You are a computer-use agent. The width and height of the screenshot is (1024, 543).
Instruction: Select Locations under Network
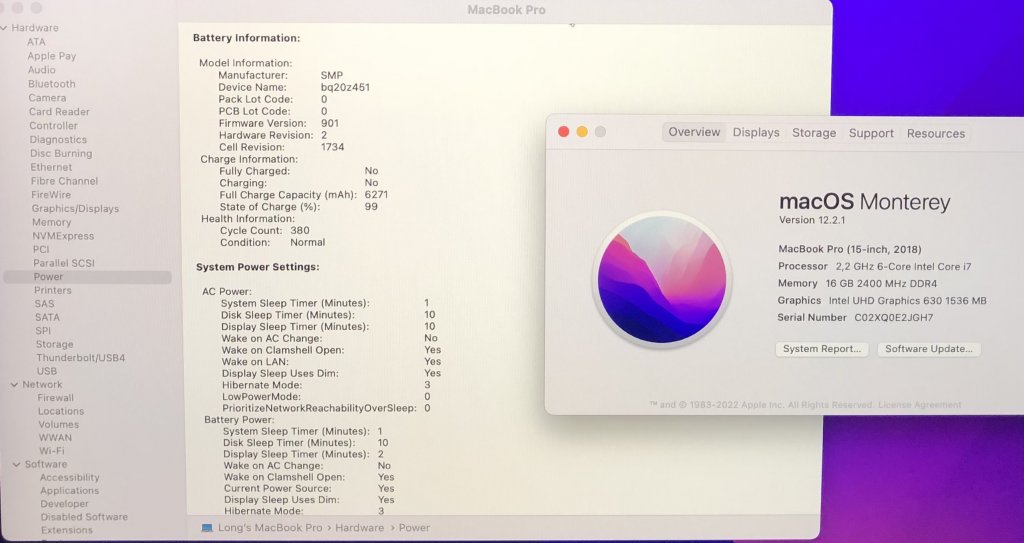point(61,412)
